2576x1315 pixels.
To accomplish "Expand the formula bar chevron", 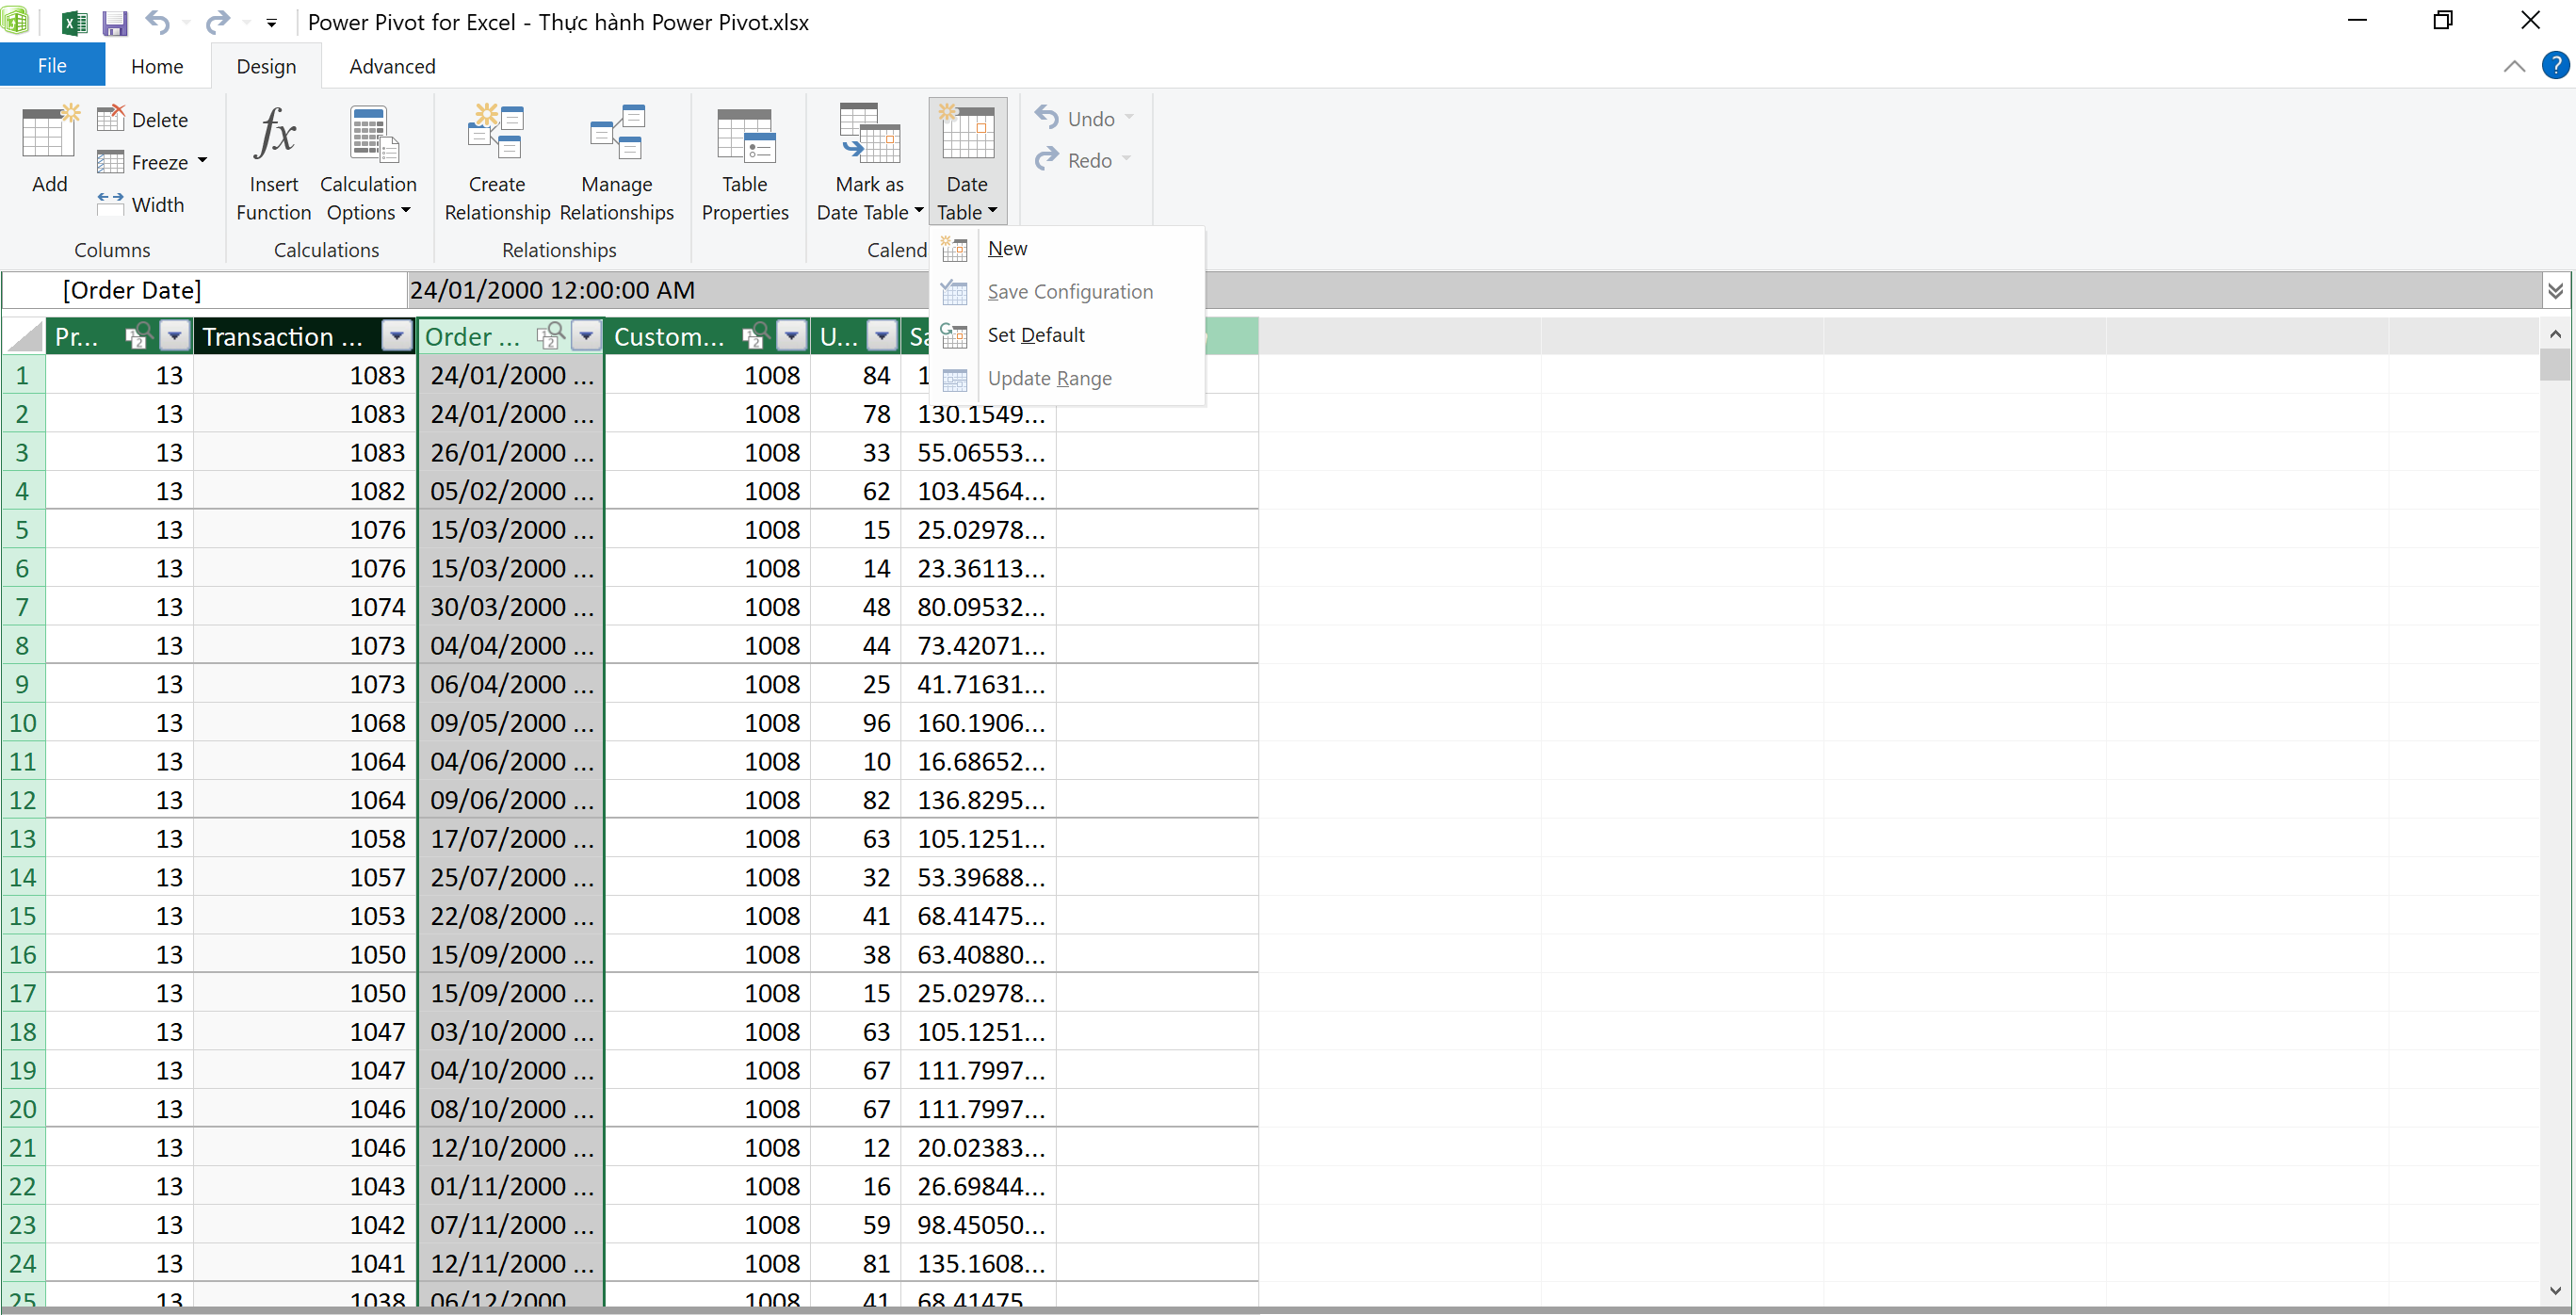I will tap(2555, 290).
